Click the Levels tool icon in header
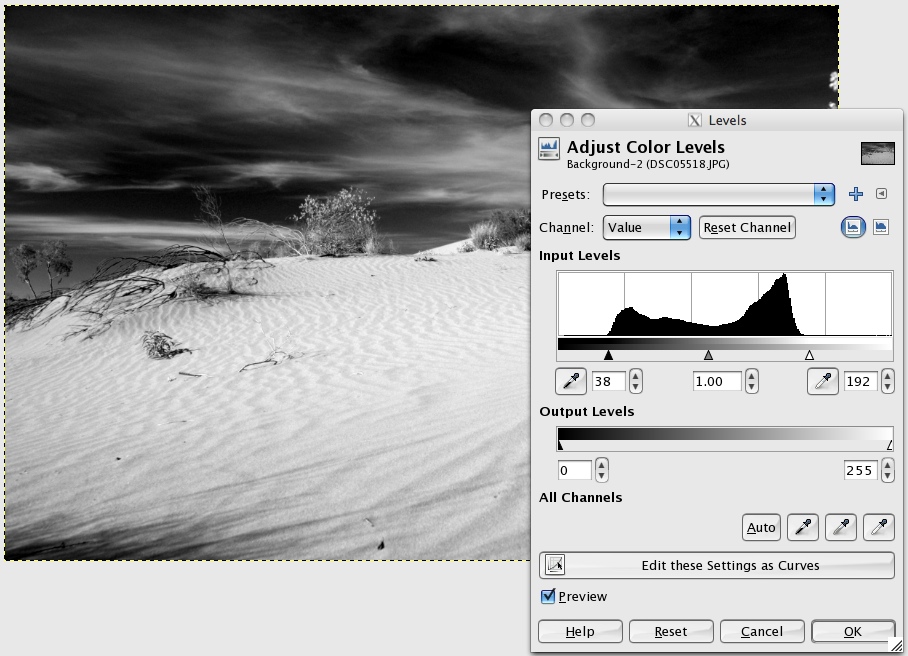The width and height of the screenshot is (908, 656). [549, 149]
